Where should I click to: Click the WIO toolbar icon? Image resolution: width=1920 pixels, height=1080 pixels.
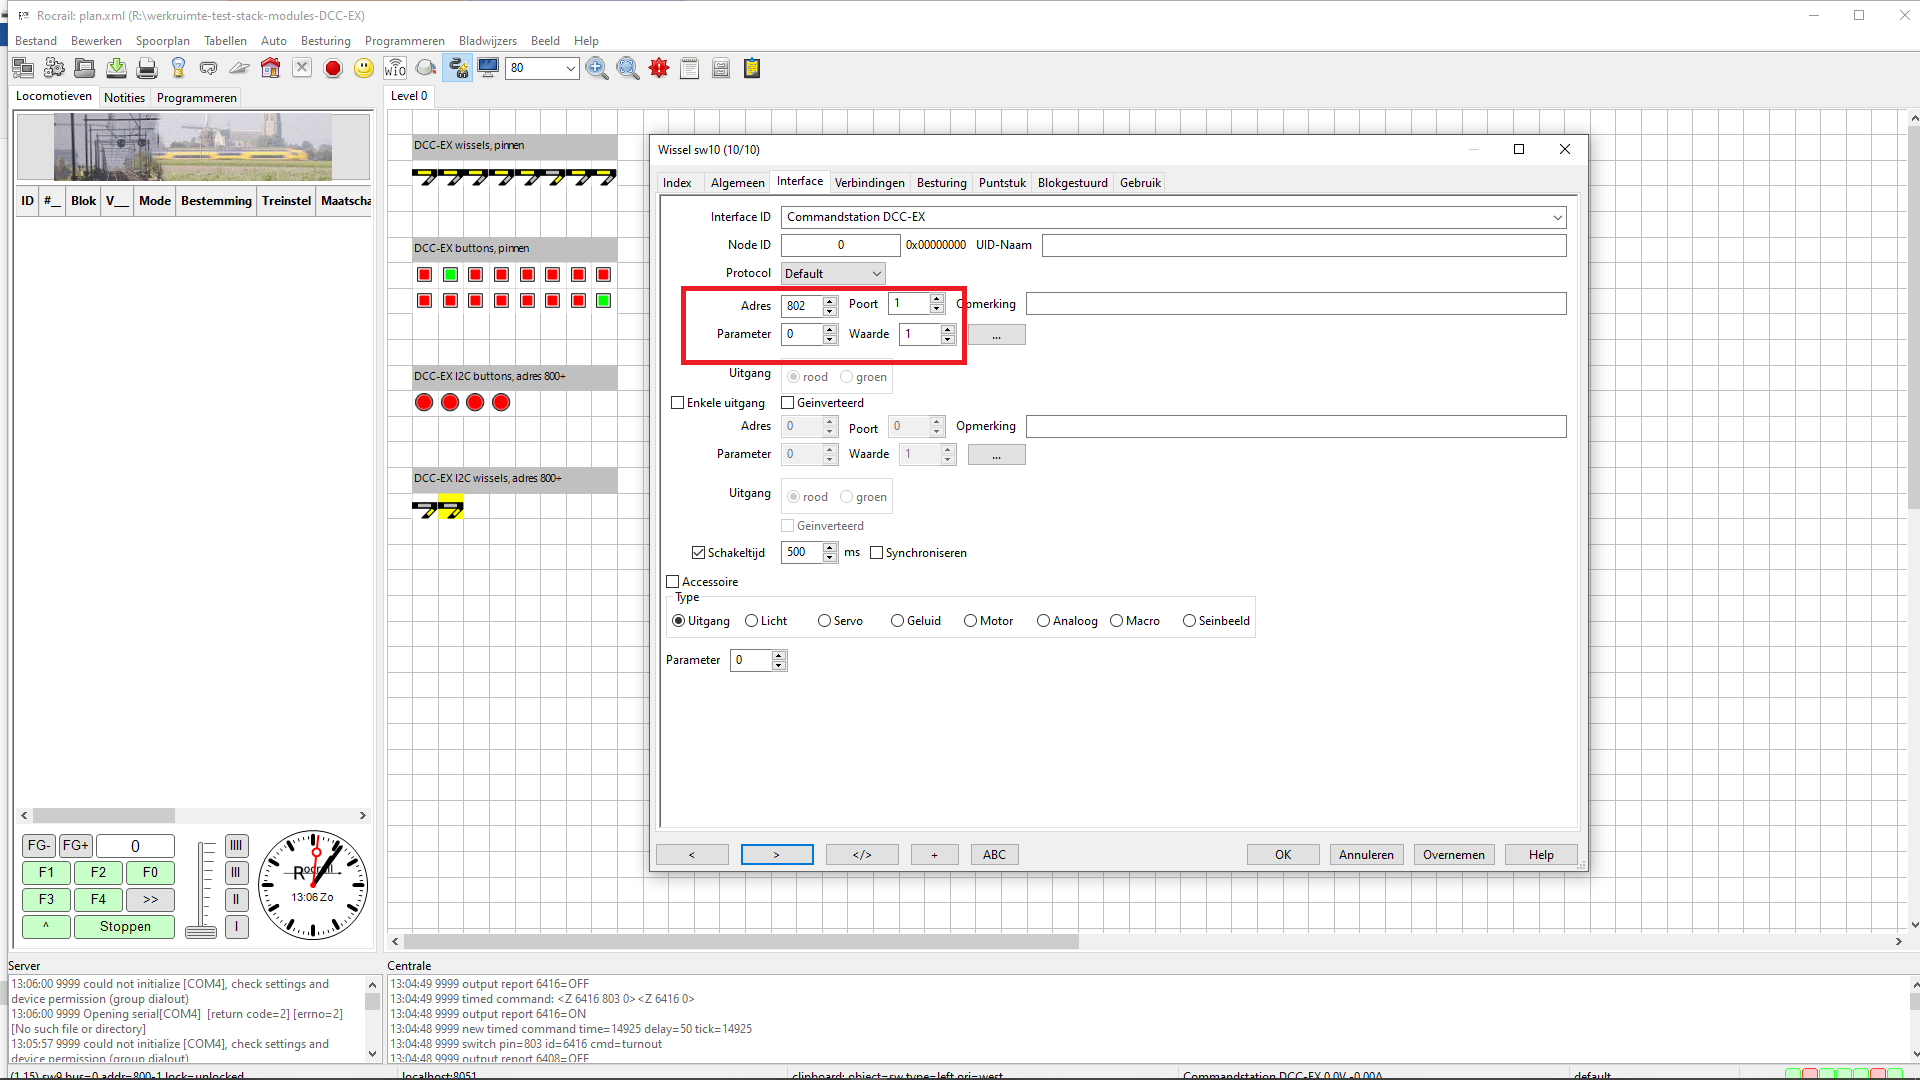[395, 68]
